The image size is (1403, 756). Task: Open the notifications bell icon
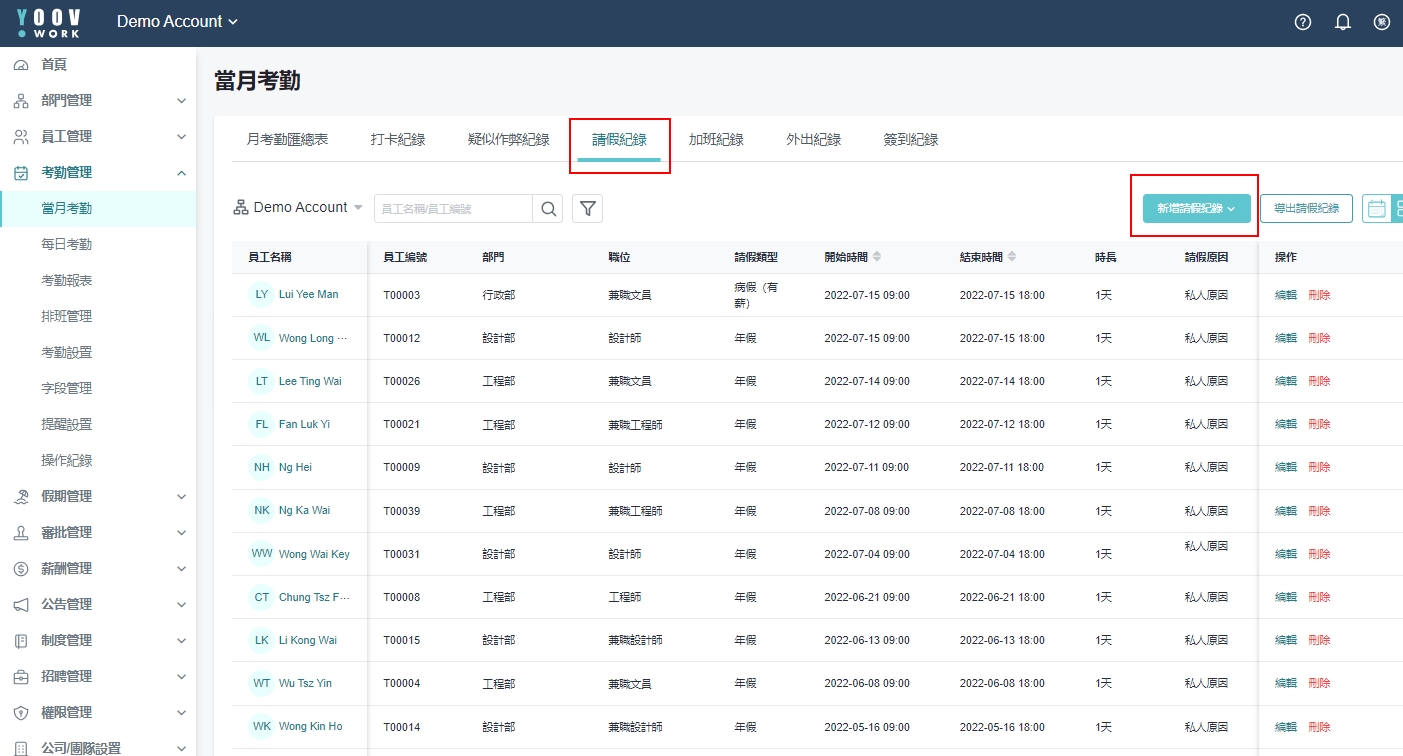click(1343, 22)
